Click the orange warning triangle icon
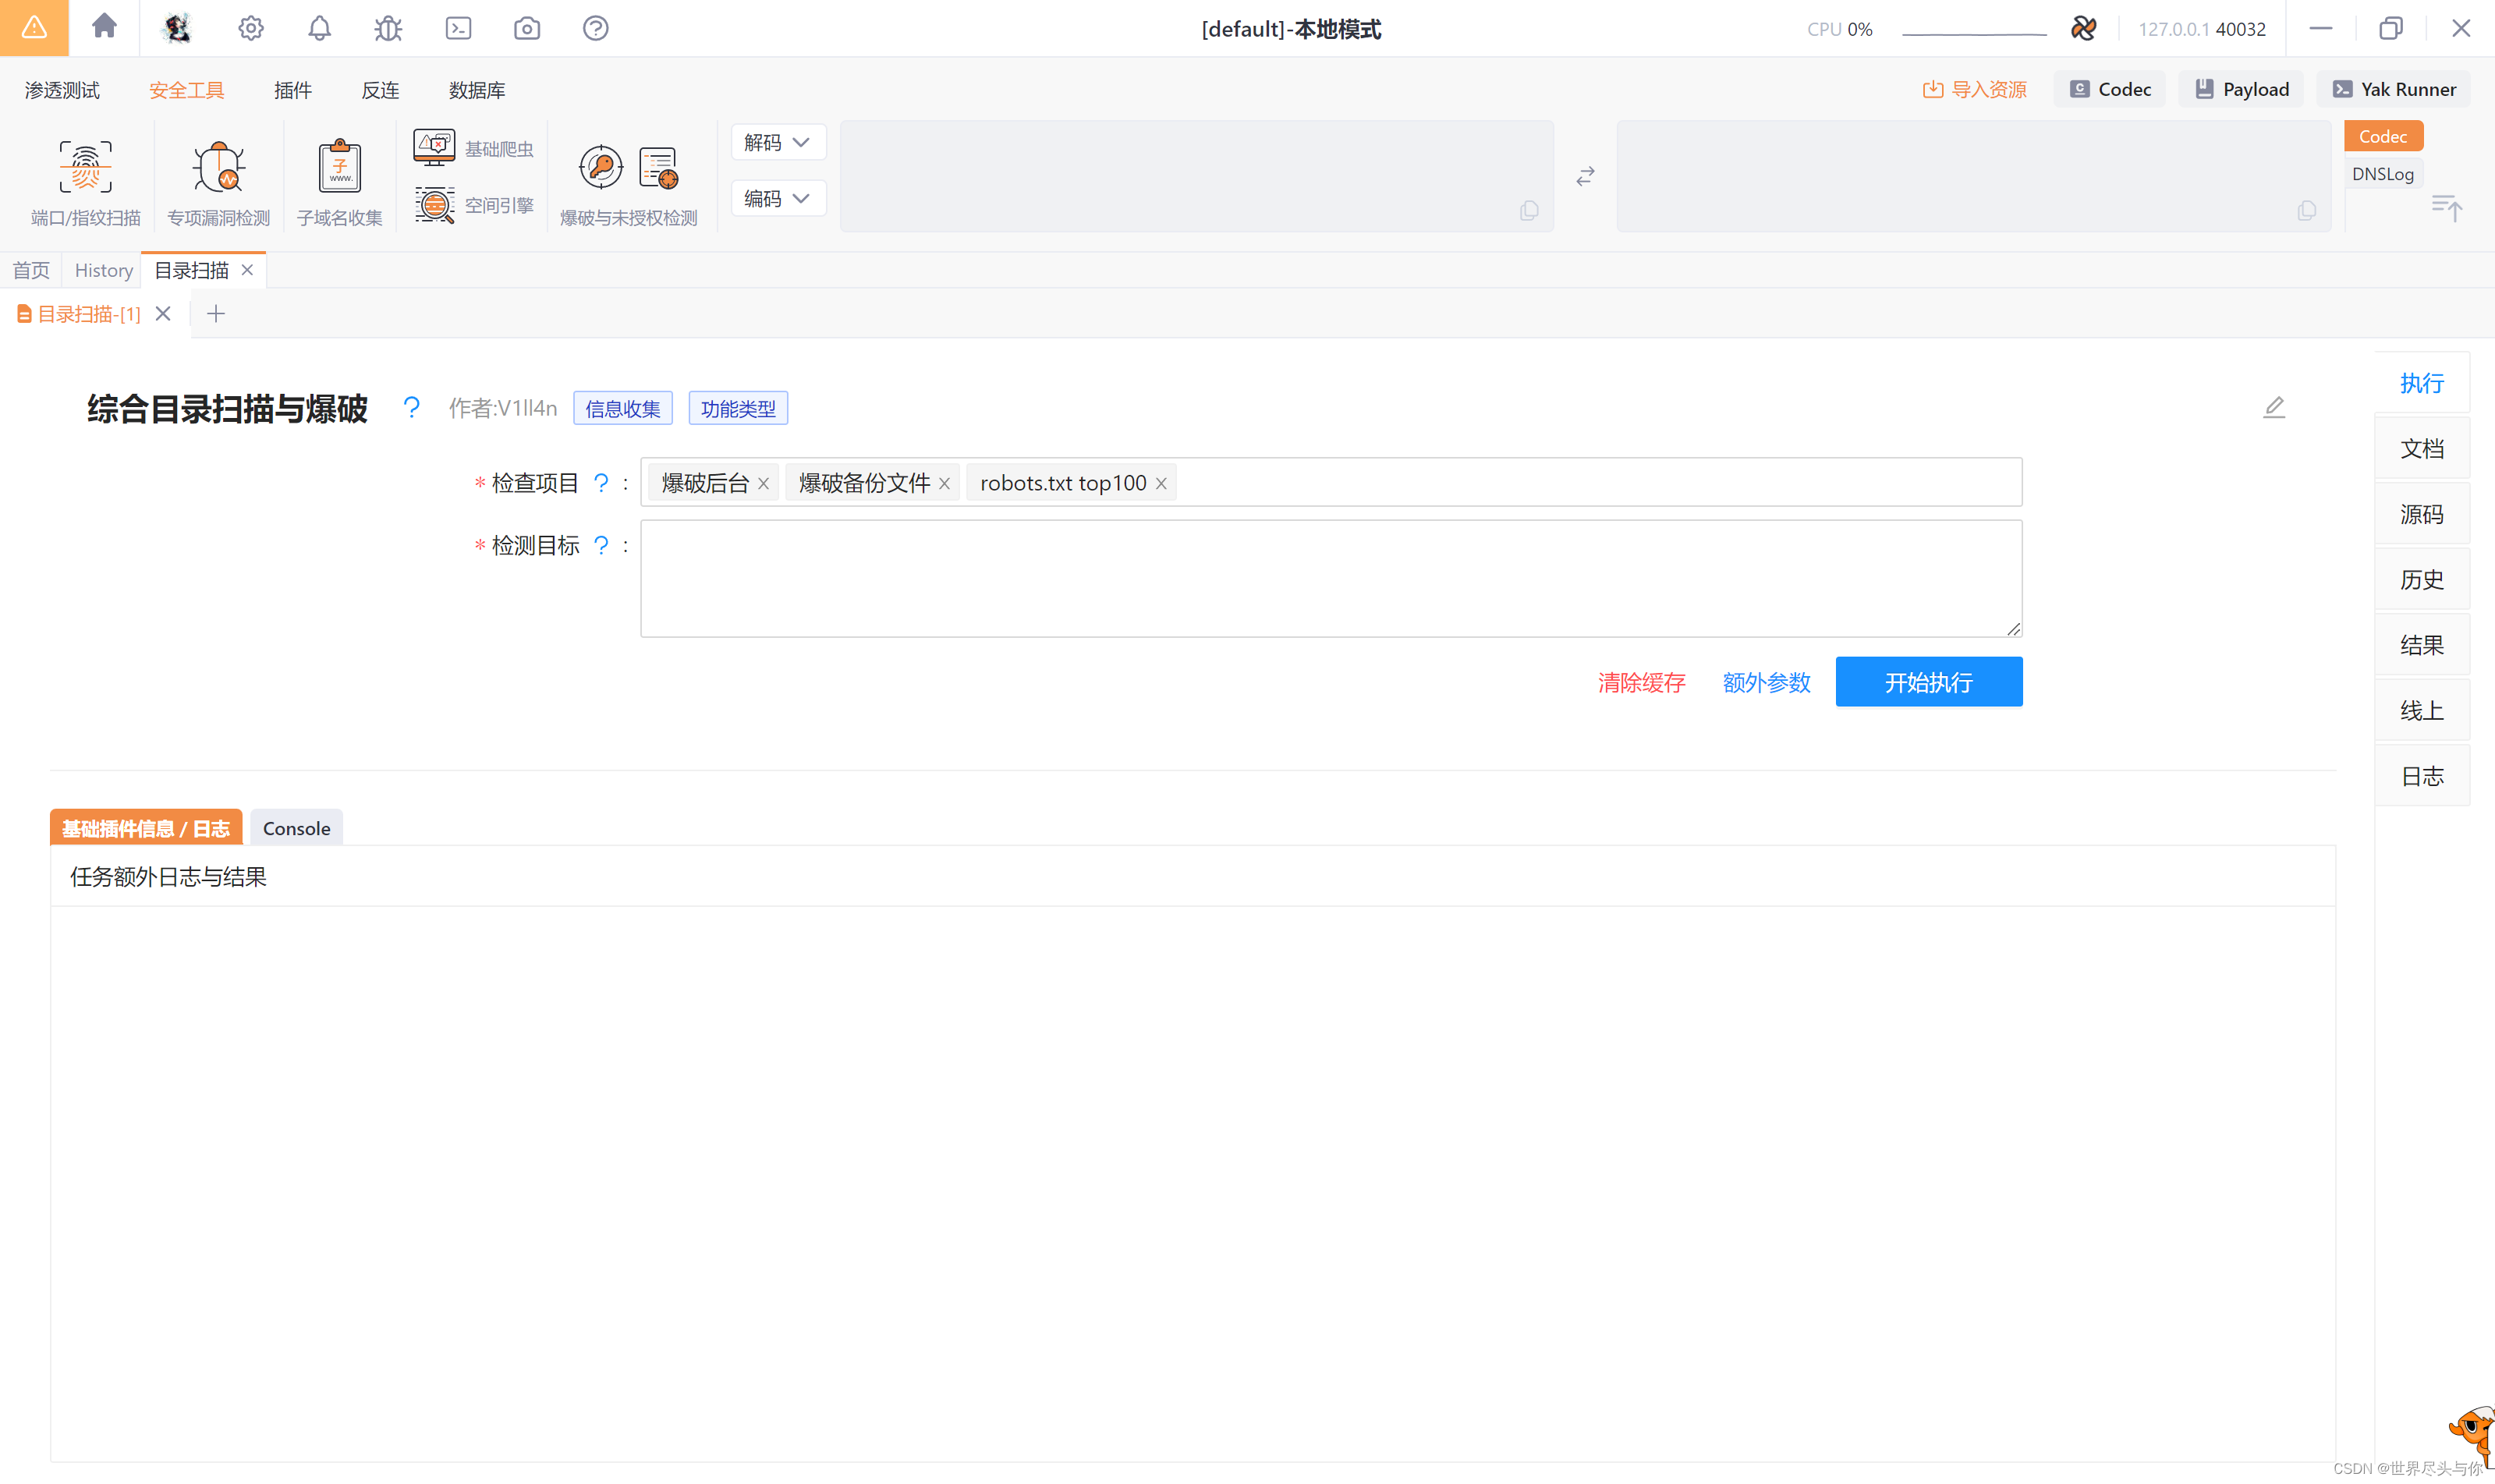The image size is (2495, 1484). (x=34, y=28)
